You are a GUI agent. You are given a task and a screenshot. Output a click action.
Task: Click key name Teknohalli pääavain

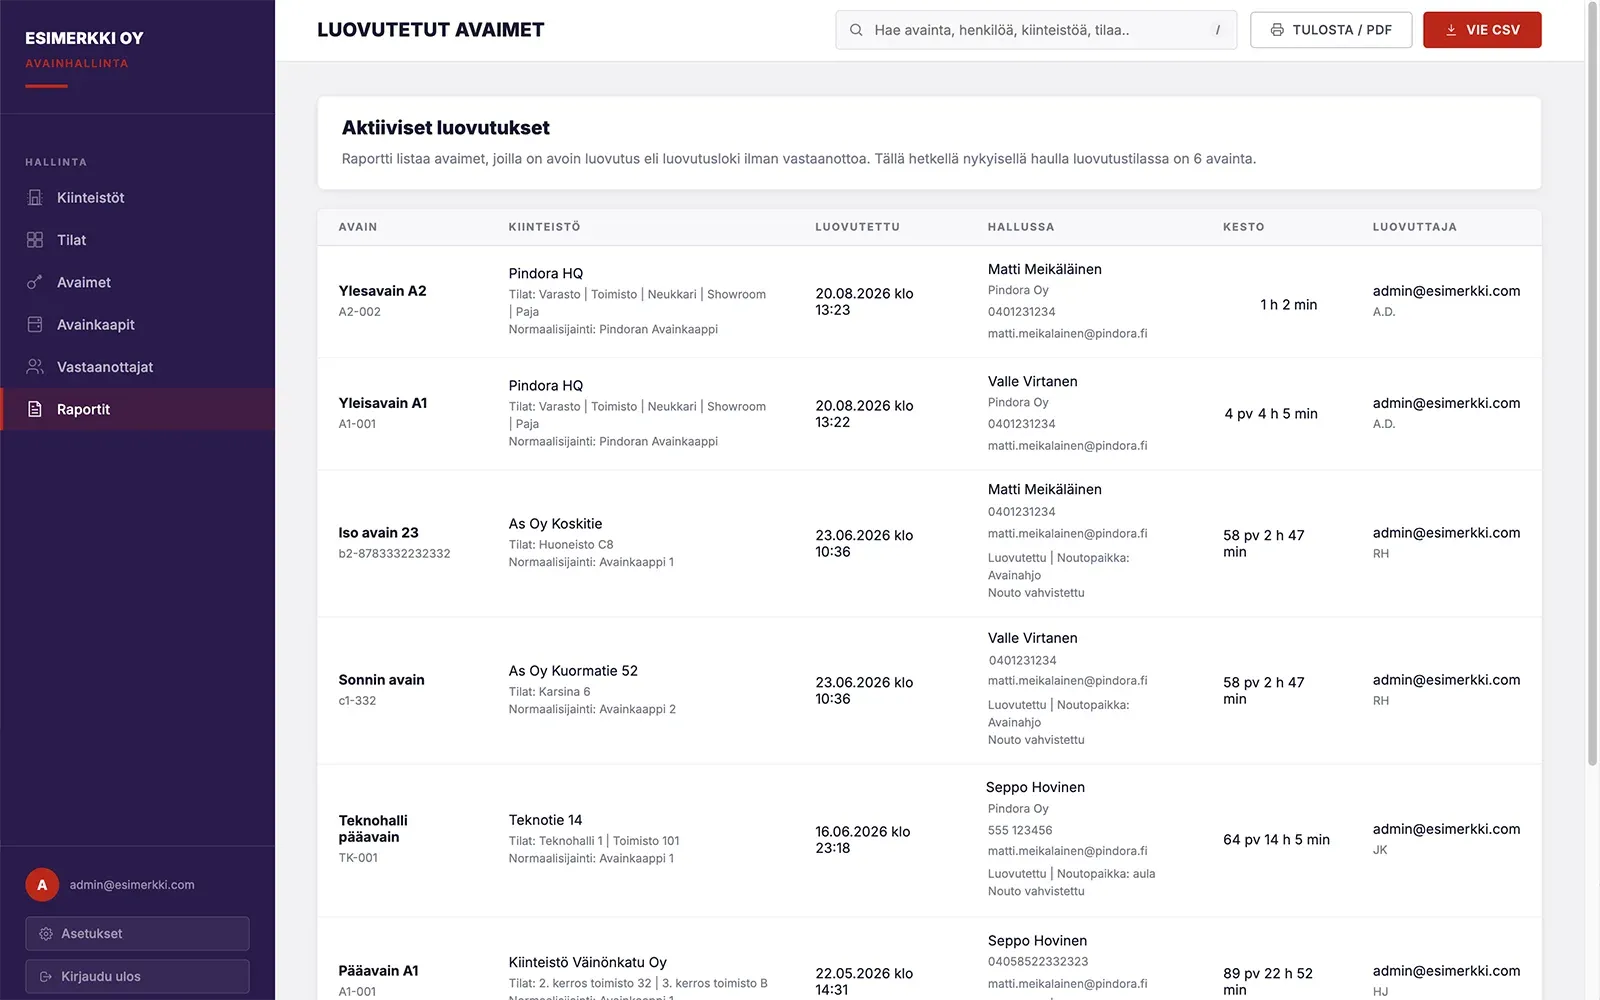[x=373, y=829]
